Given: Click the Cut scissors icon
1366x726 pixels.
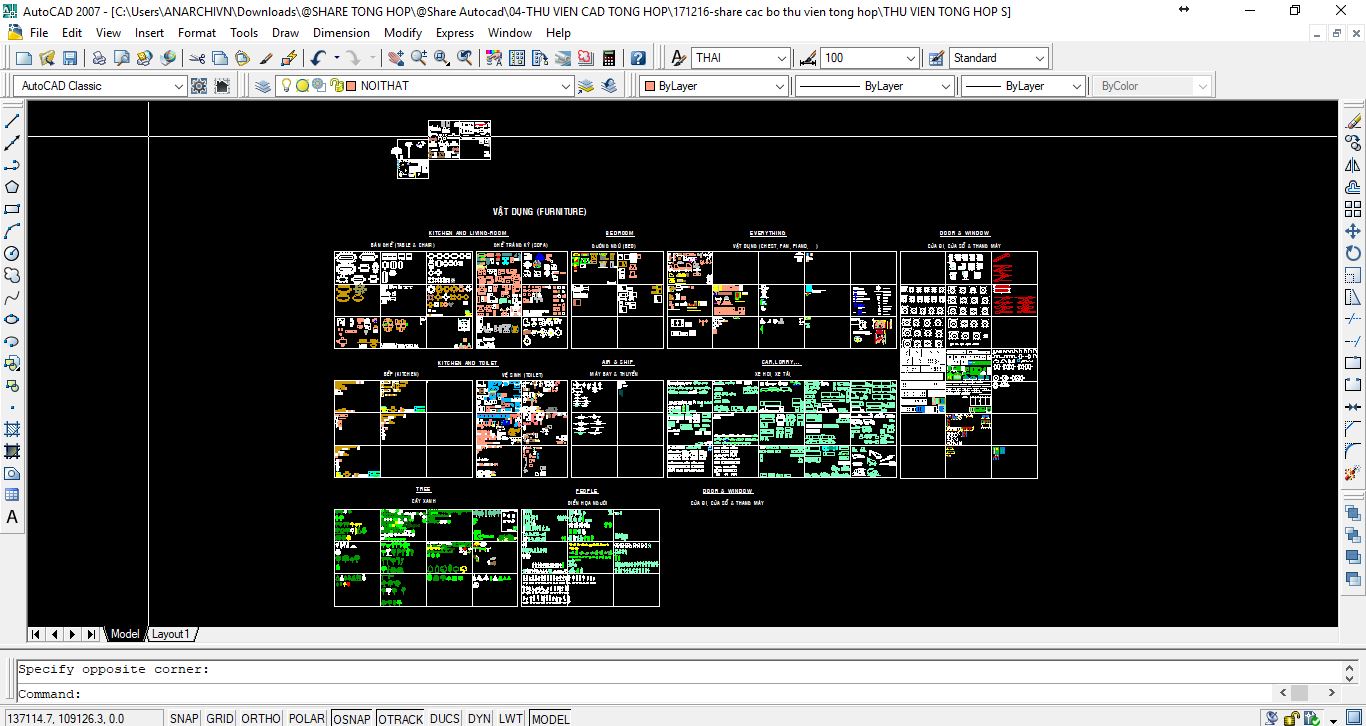Looking at the screenshot, I should click(197, 58).
